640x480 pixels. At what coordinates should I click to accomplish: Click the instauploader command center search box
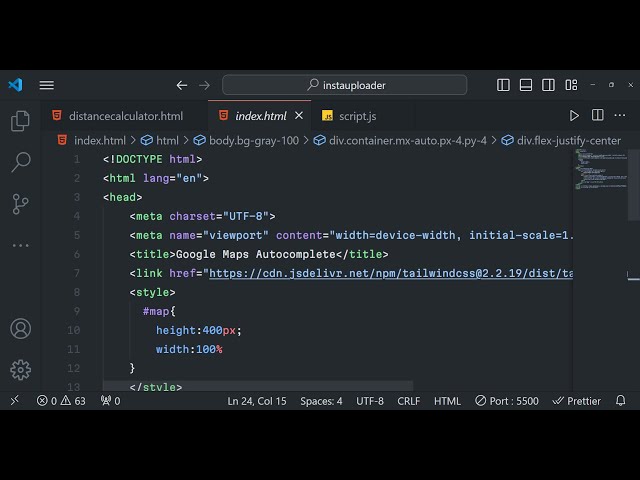[x=344, y=85]
